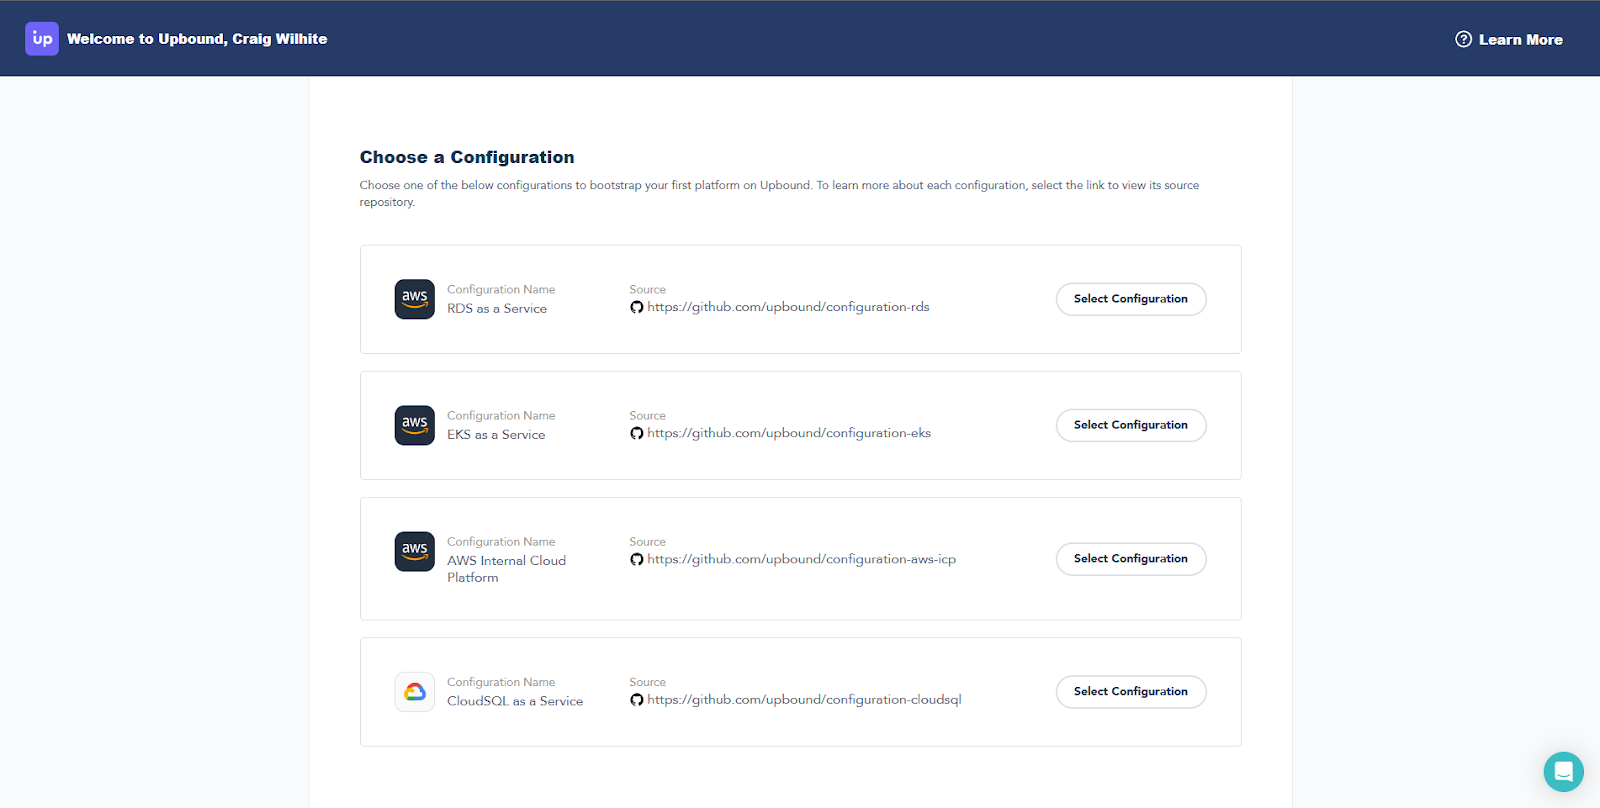Open the configuration-rds GitHub source link
Viewport: 1600px width, 808px height.
[788, 307]
